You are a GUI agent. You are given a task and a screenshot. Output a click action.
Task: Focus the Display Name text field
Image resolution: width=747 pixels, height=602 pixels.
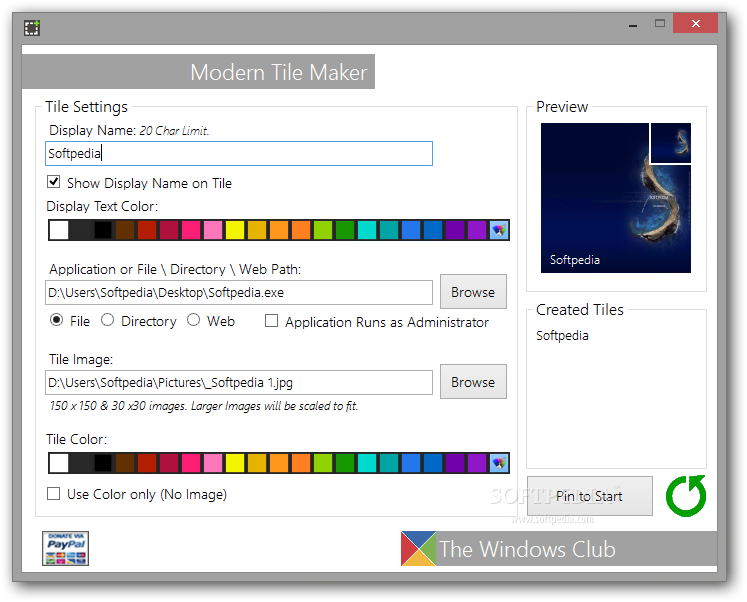[x=239, y=153]
